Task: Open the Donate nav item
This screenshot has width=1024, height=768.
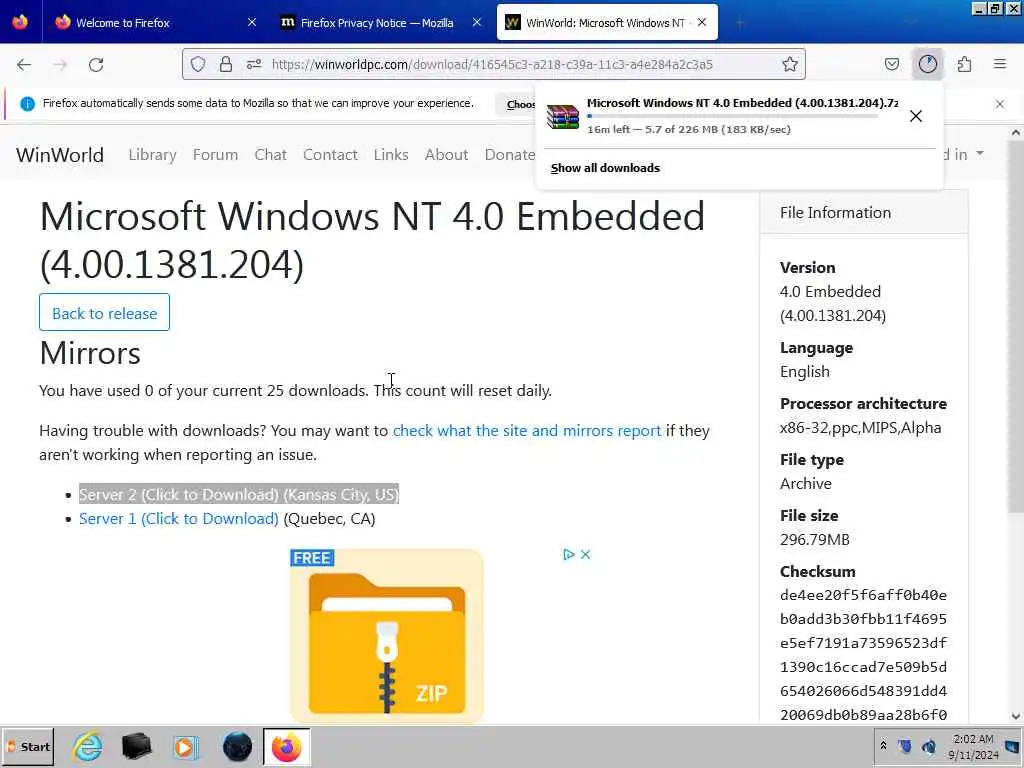Action: (509, 155)
